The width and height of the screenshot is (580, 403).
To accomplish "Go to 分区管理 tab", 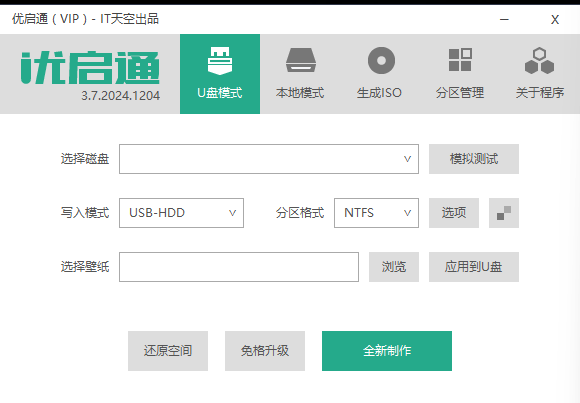I will click(x=459, y=74).
